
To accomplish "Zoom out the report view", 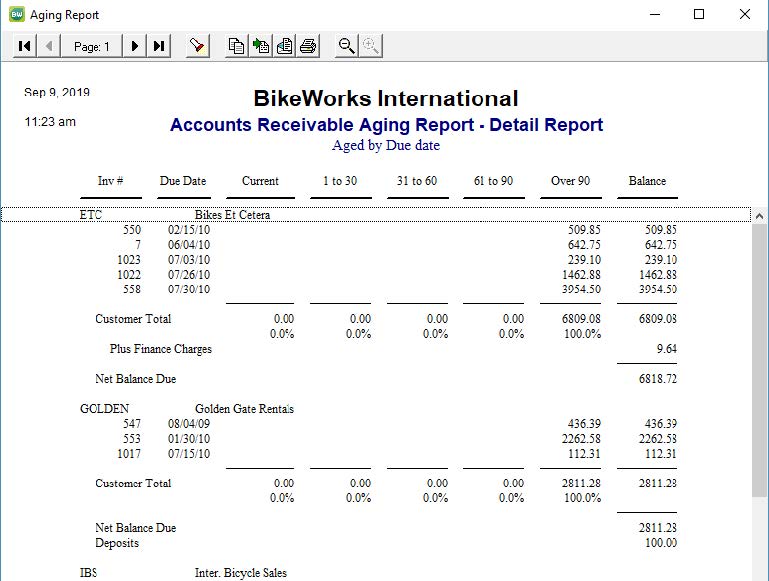I will pyautogui.click(x=347, y=46).
